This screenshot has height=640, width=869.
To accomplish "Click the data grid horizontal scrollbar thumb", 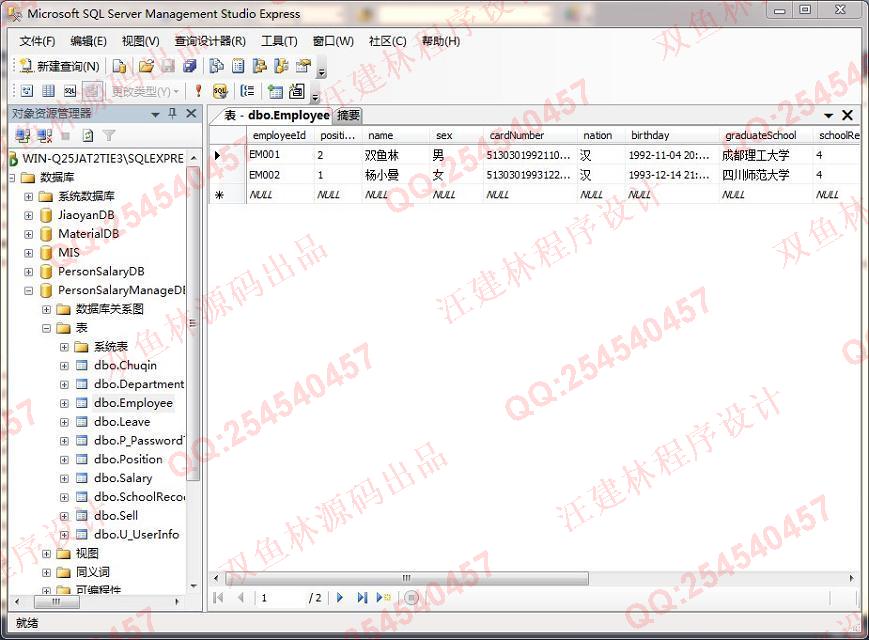I will pyautogui.click(x=407, y=578).
